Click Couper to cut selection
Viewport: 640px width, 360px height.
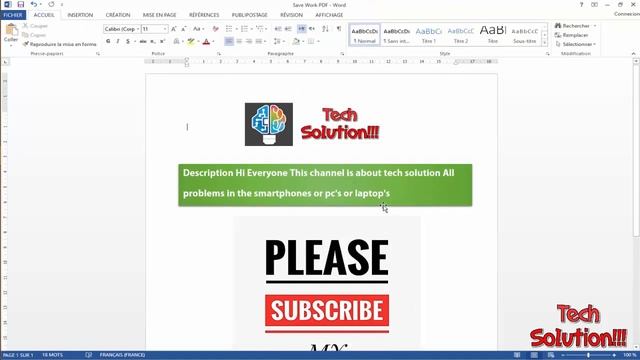(x=35, y=26)
